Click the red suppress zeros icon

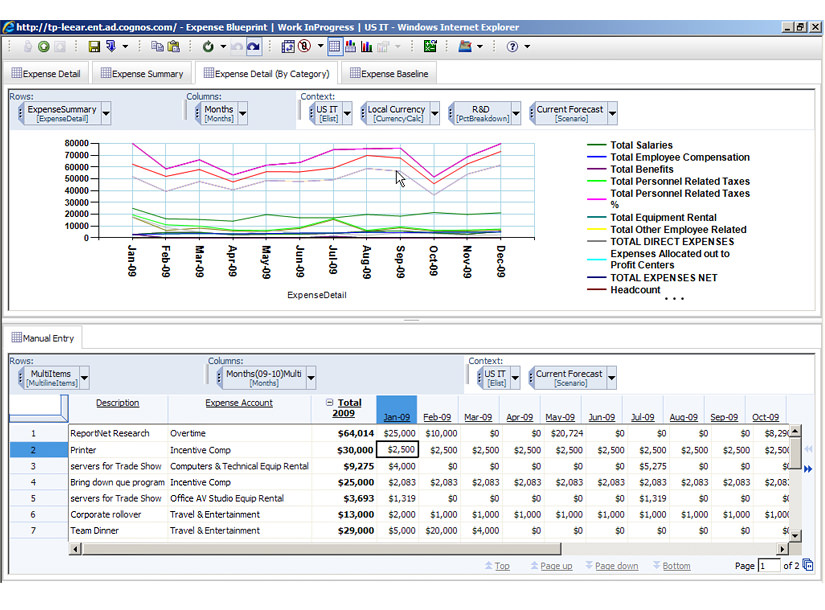pos(305,47)
